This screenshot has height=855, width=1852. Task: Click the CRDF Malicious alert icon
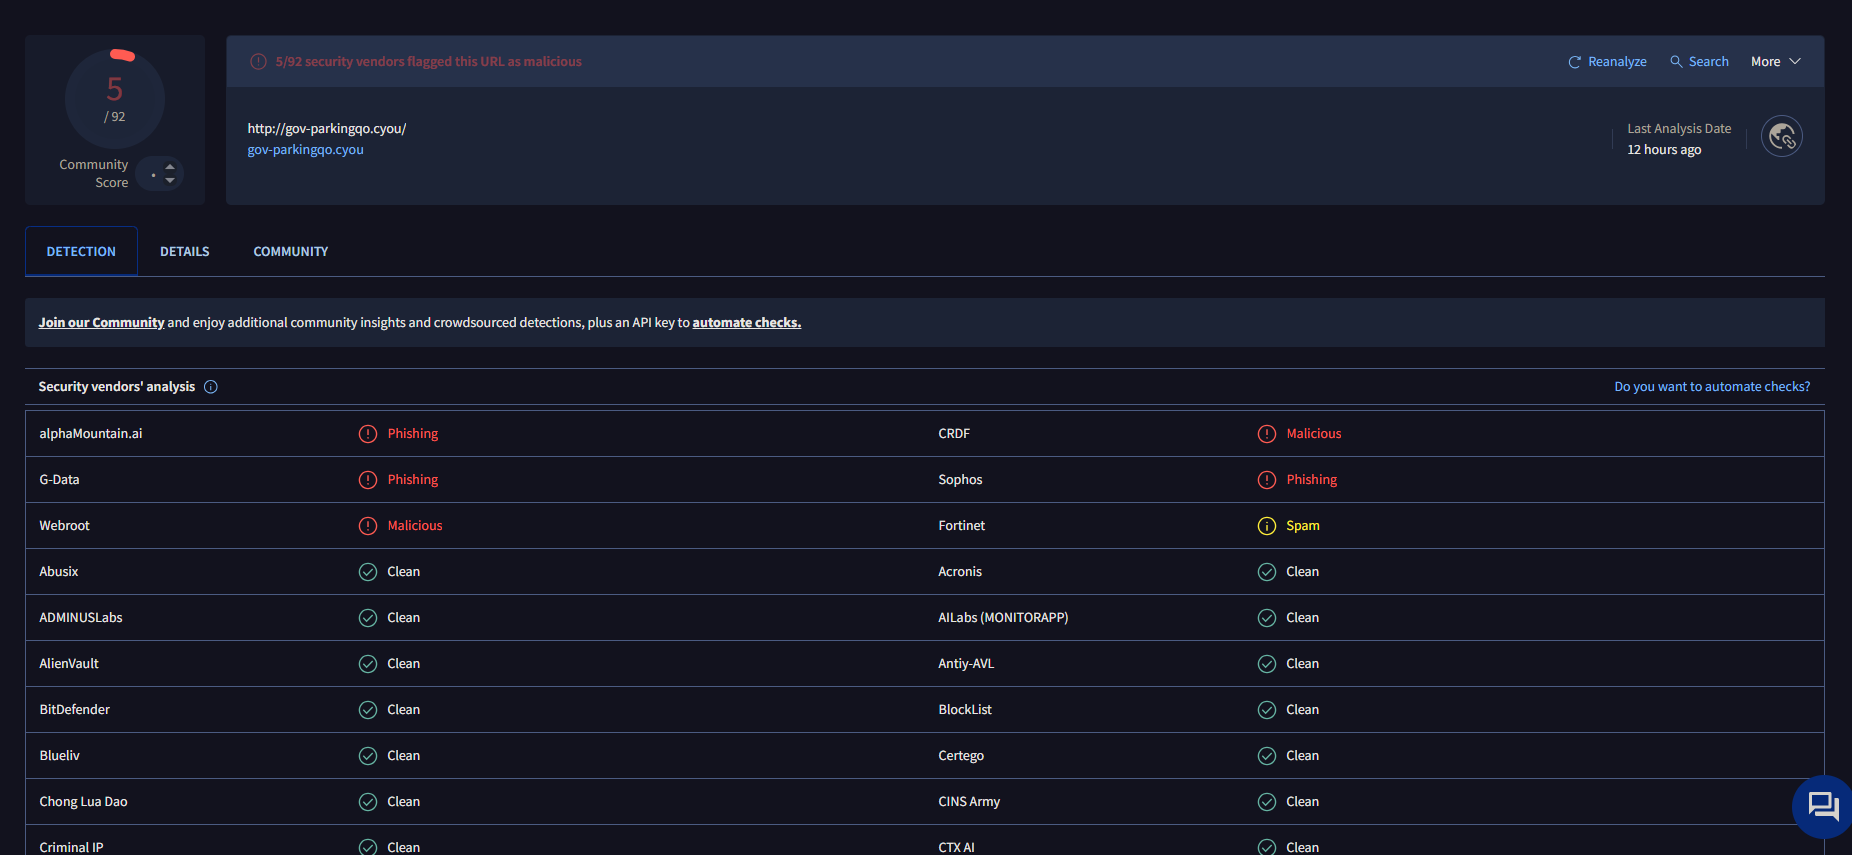[x=1267, y=434]
